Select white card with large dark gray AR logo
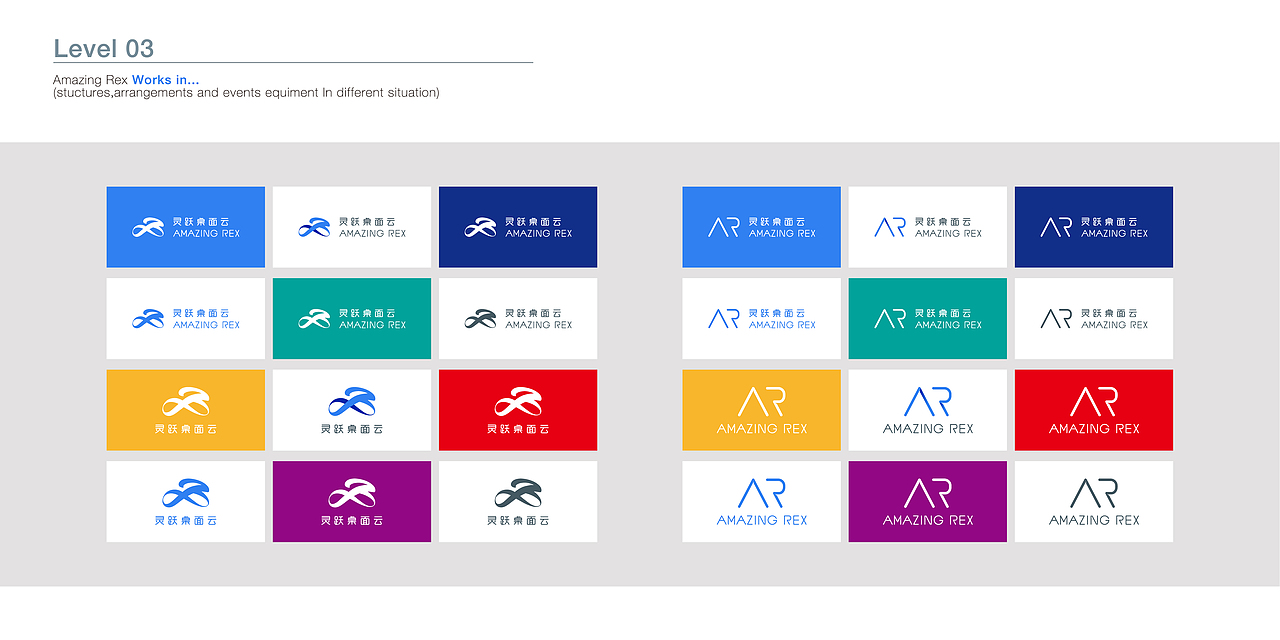Screen dimensions: 1280x640 coord(1094,501)
